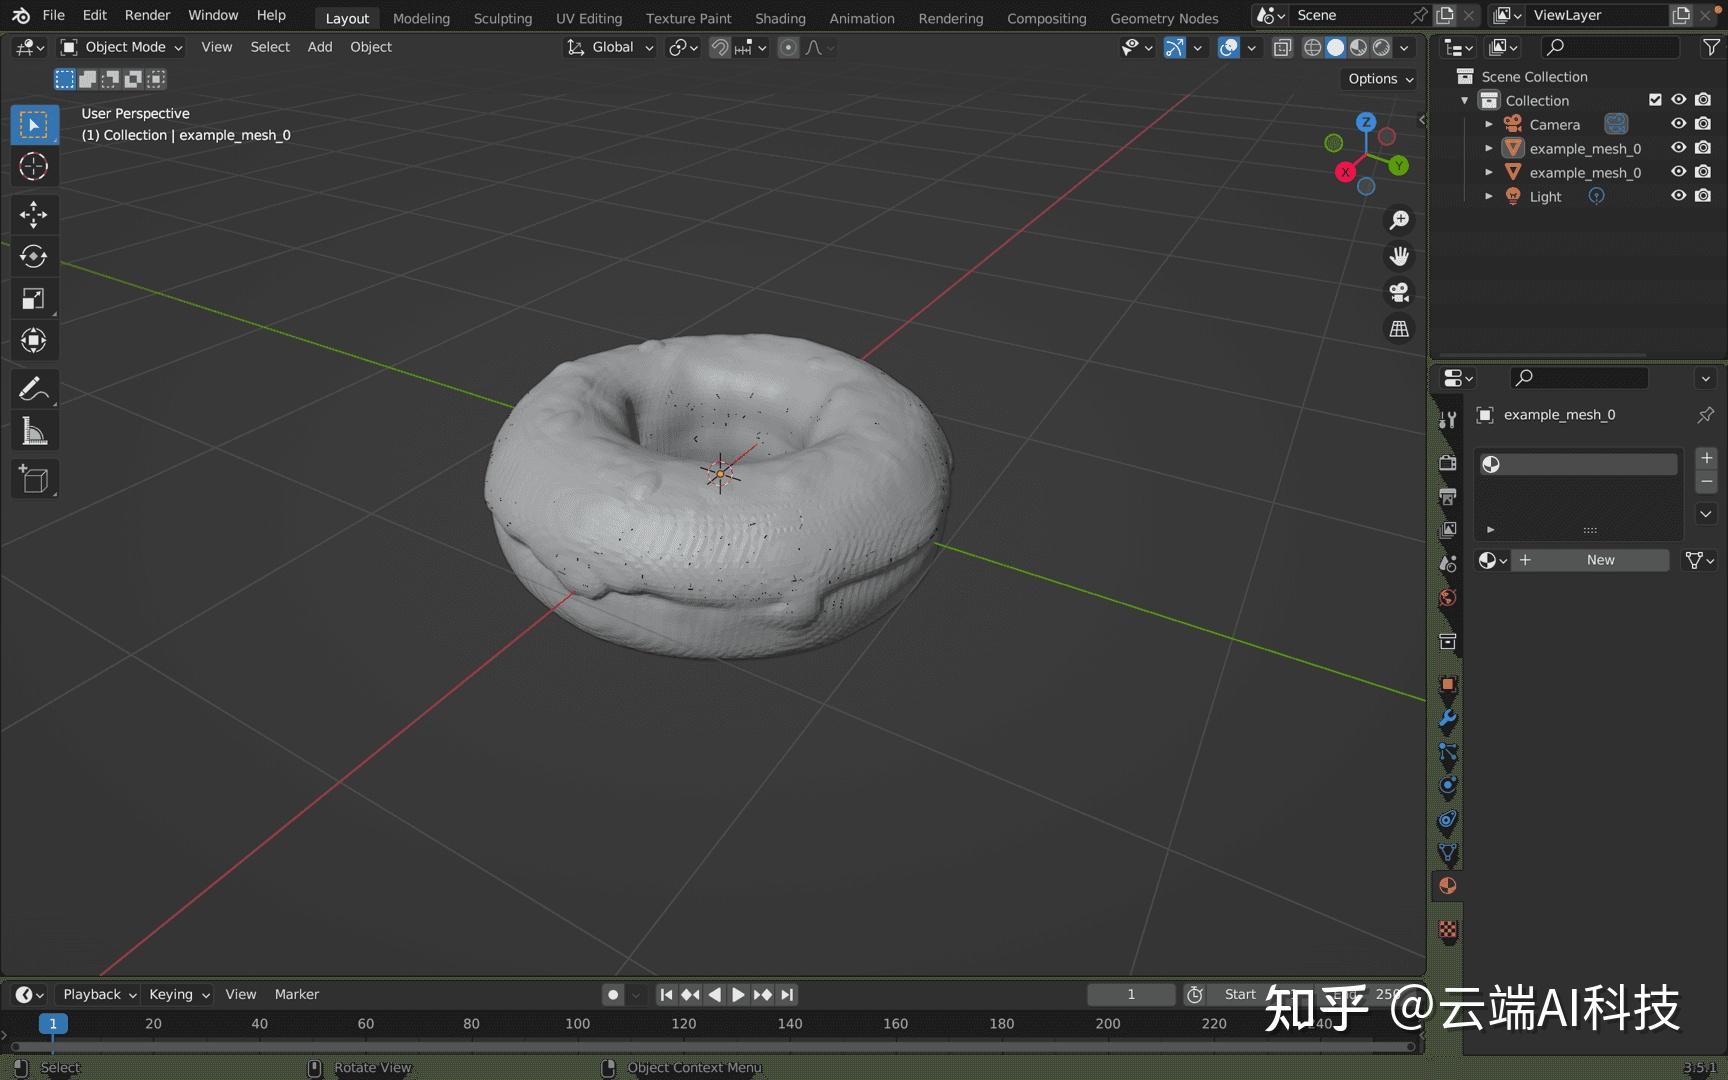Click the Options button in the viewport
This screenshot has height=1080, width=1728.
coord(1377,79)
